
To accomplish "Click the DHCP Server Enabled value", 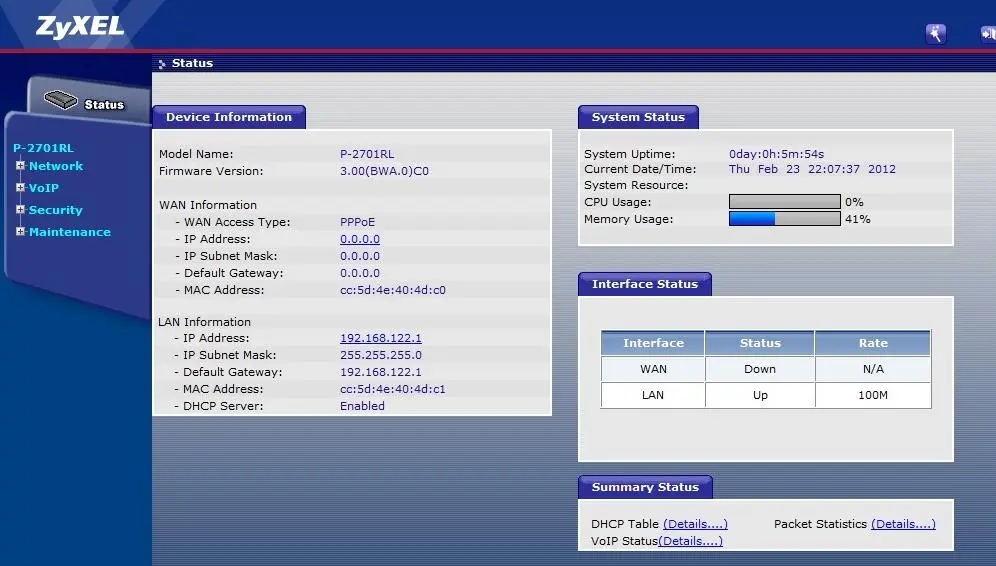I will tap(362, 406).
